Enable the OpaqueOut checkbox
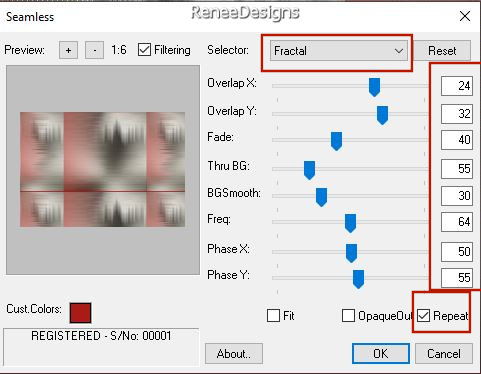 [348, 315]
